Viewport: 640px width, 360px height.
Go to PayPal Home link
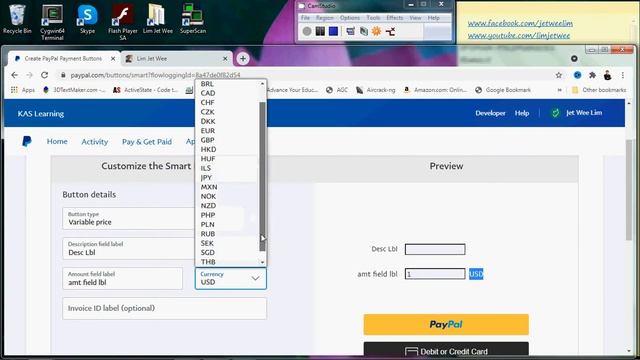[57, 142]
